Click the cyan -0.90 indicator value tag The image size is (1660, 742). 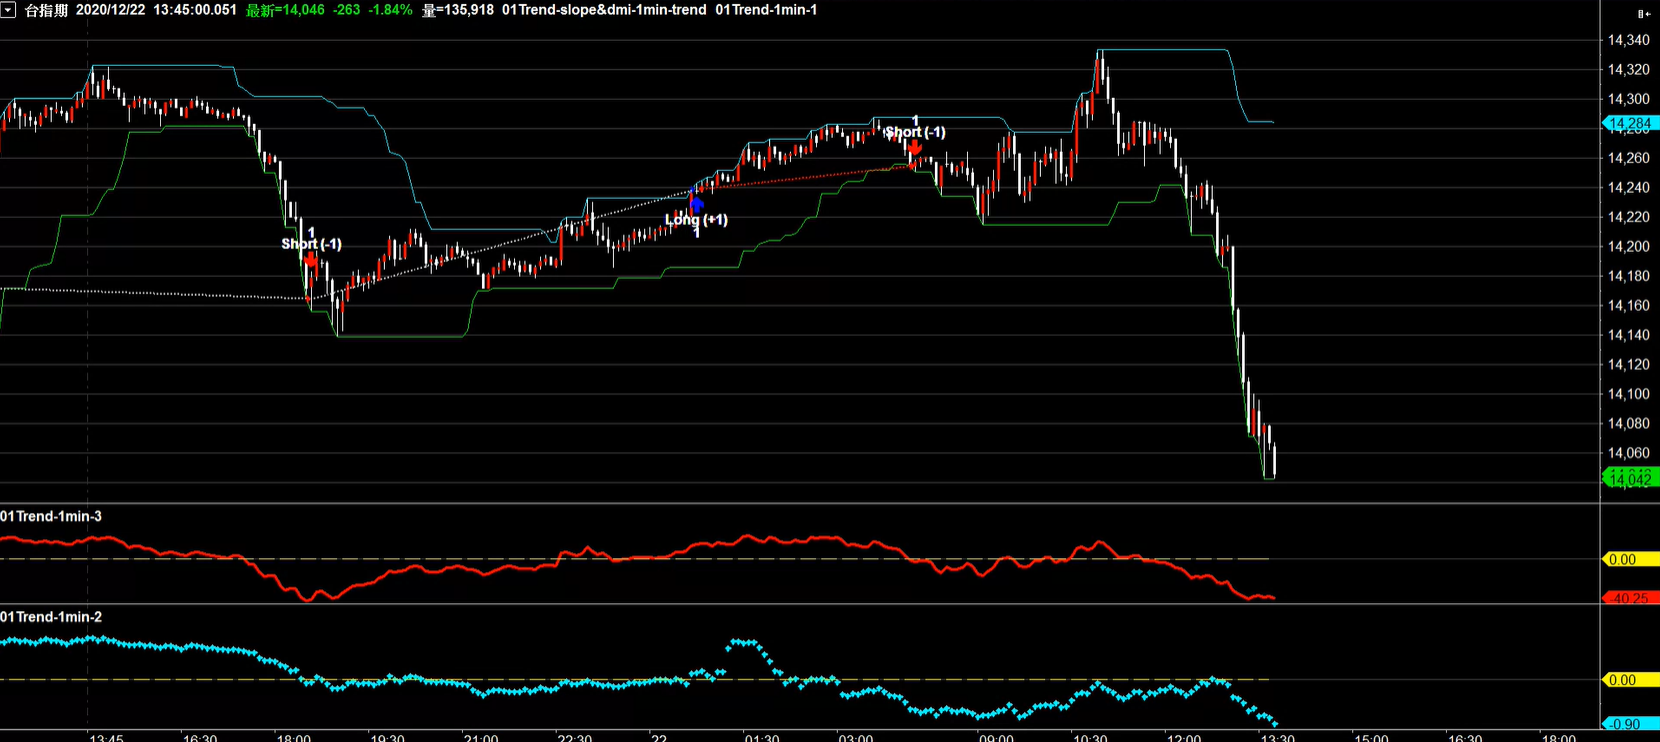pyautogui.click(x=1630, y=724)
